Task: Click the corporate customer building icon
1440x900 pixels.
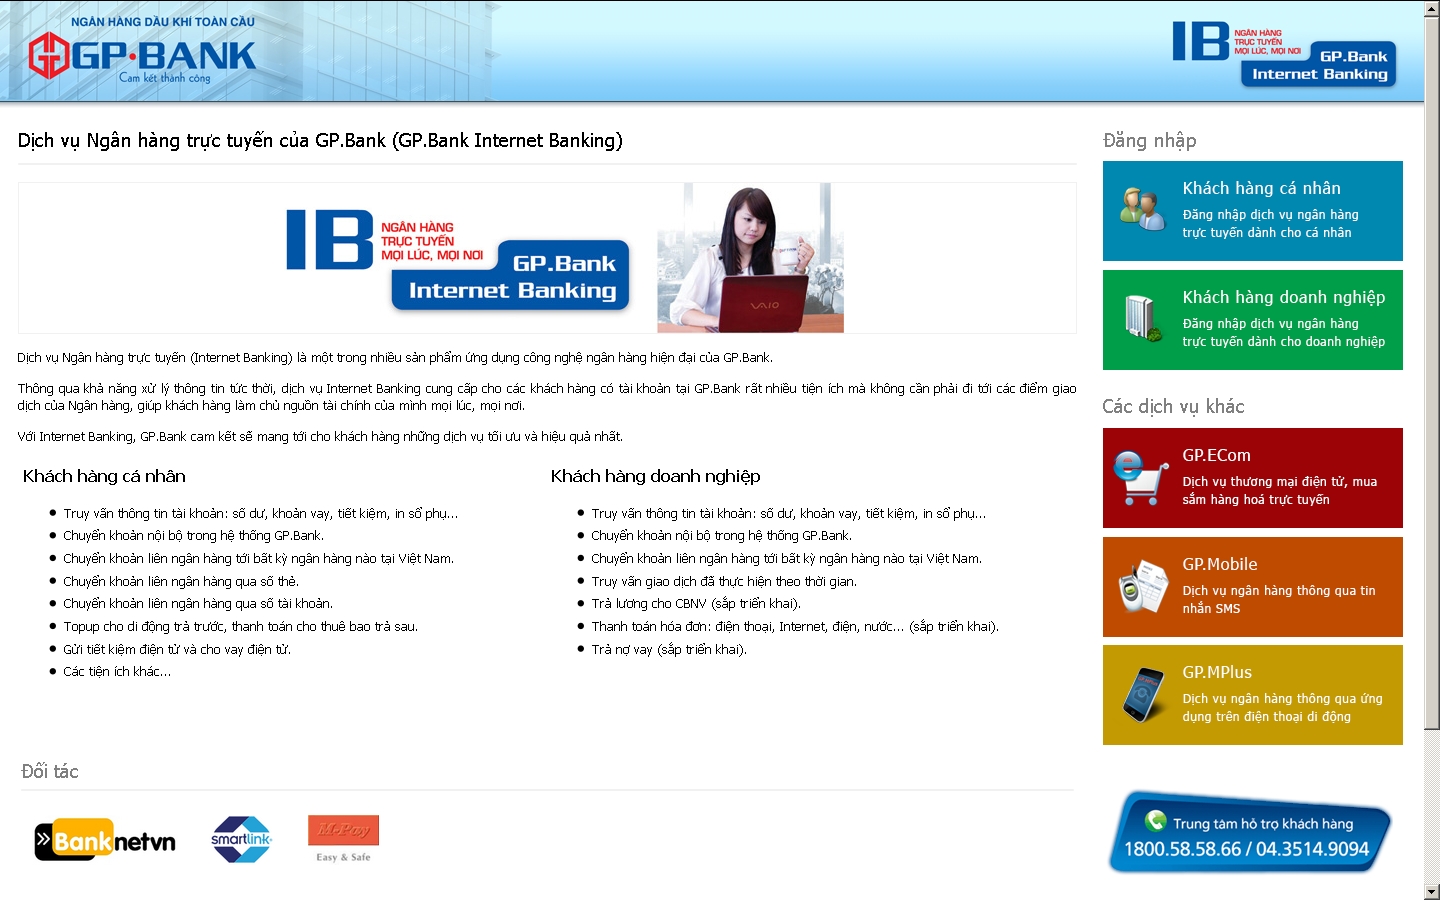Action: [1142, 319]
